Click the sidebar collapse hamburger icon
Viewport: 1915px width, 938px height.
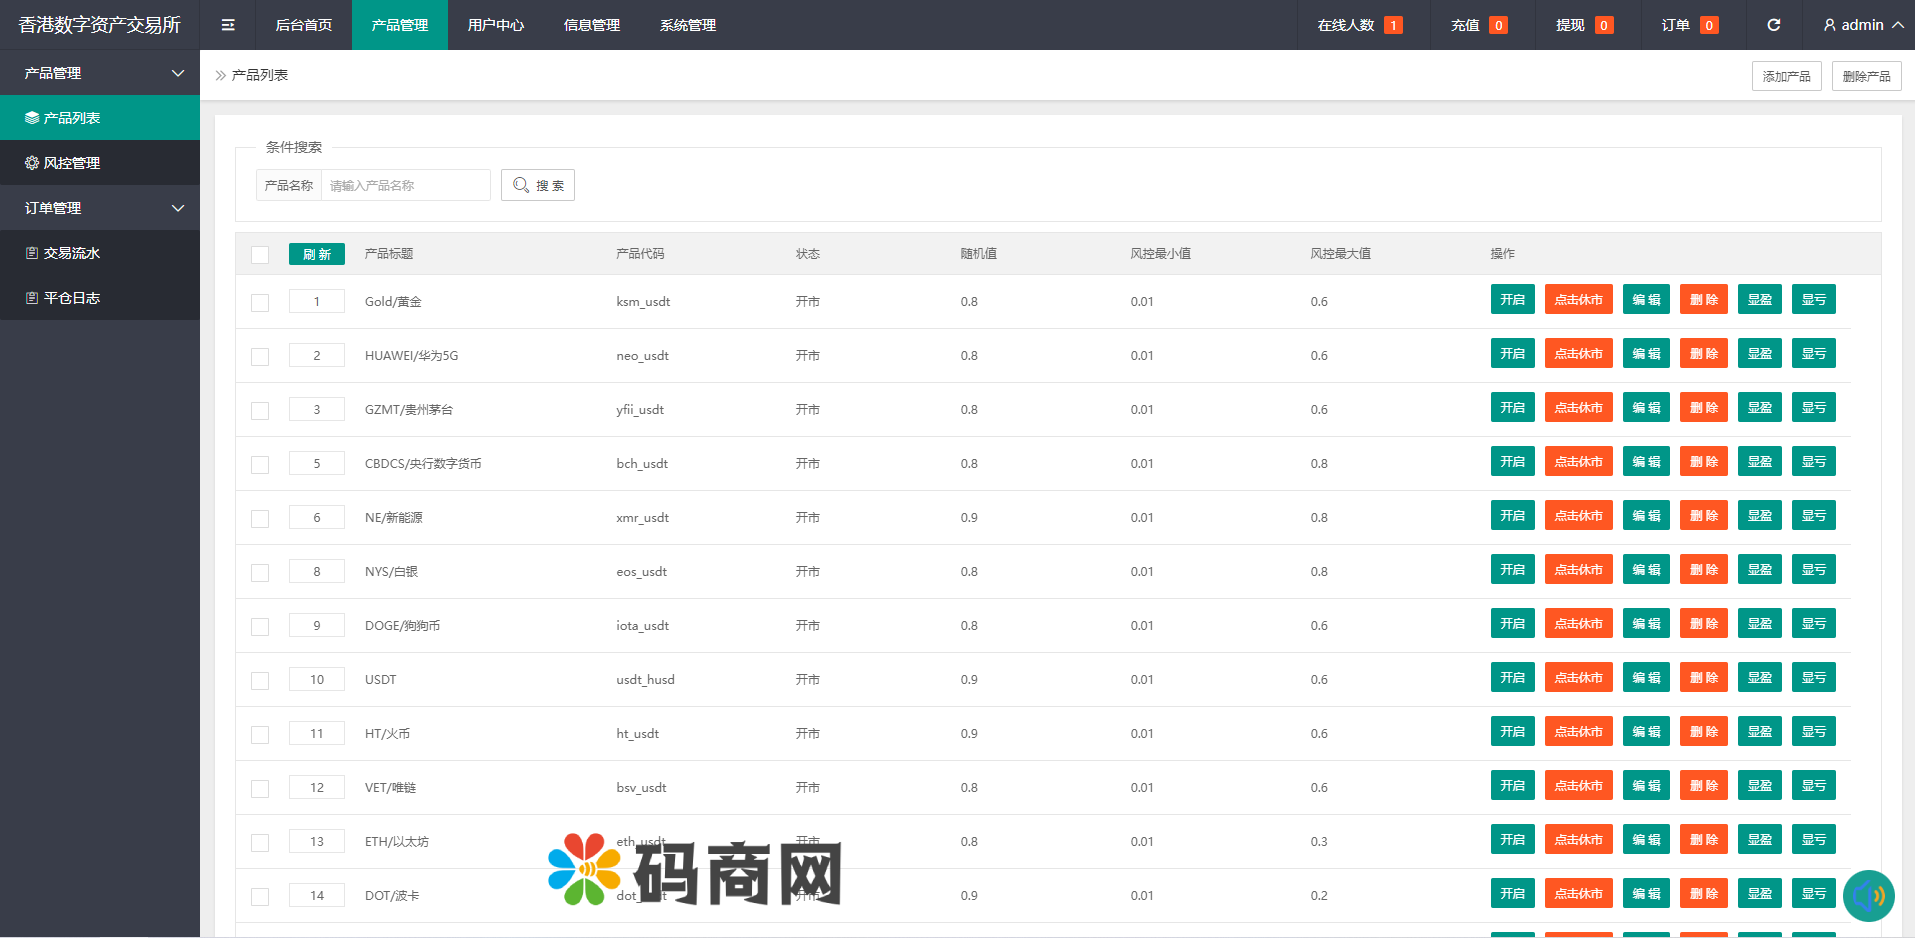[228, 25]
